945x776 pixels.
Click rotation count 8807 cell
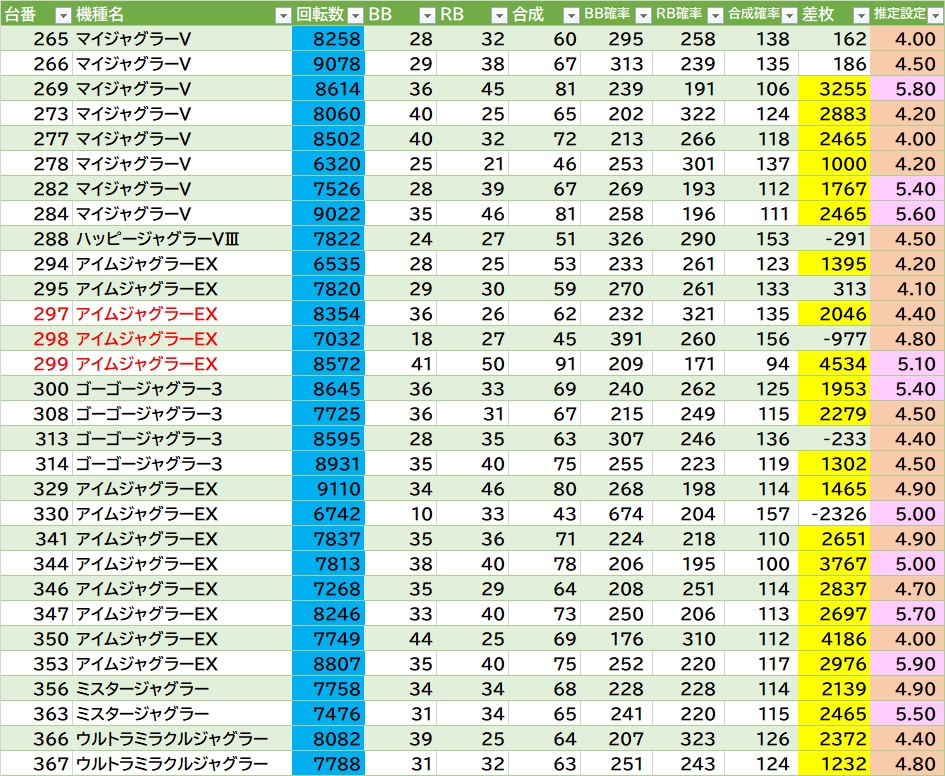[328, 664]
